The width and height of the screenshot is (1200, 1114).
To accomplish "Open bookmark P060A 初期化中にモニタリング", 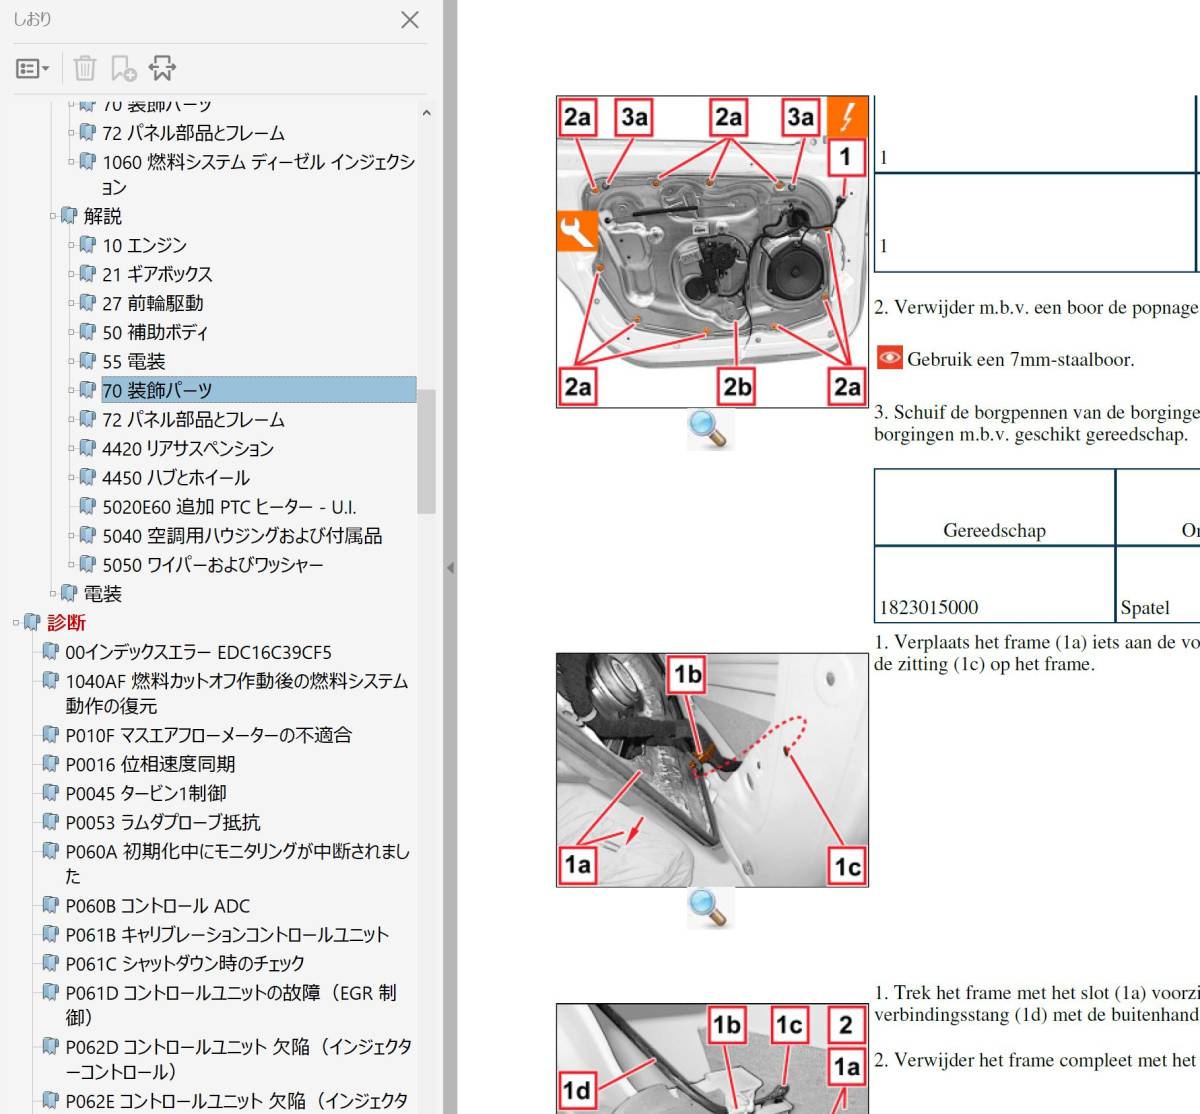I will [x=237, y=864].
